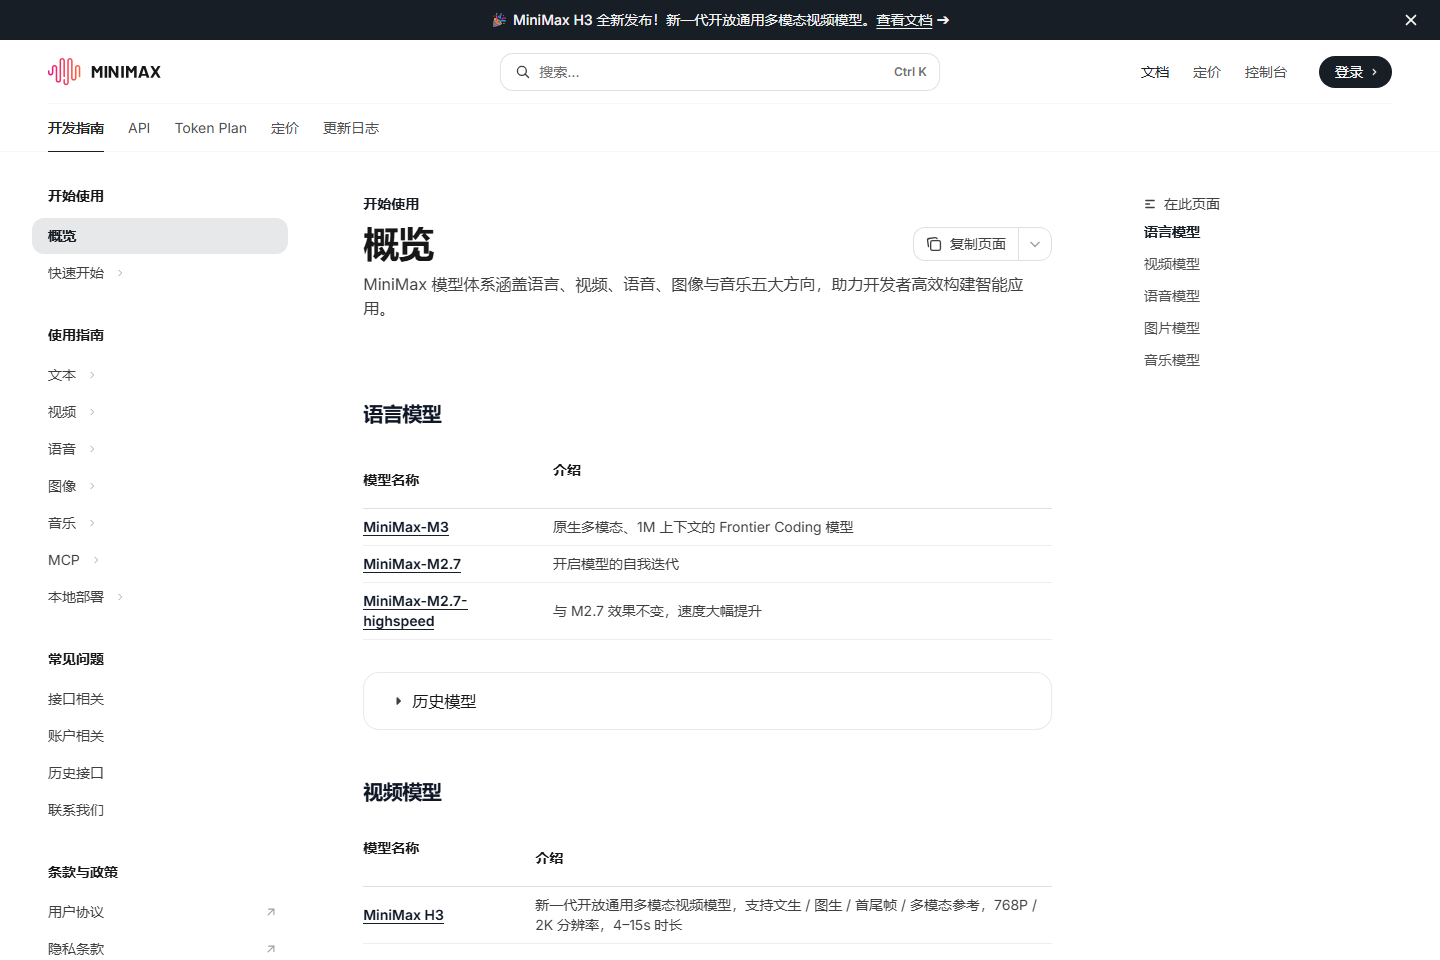Jump to 语言模型 in page outline
This screenshot has height=960, width=1440.
pos(1172,232)
